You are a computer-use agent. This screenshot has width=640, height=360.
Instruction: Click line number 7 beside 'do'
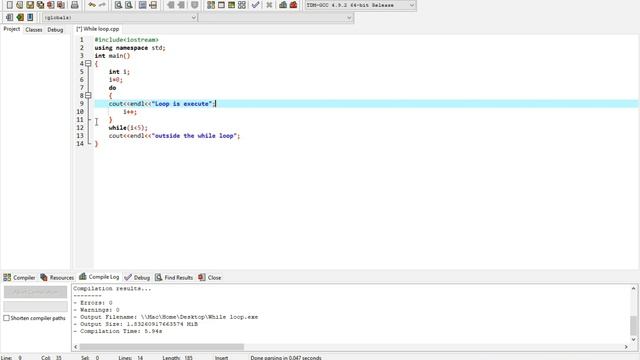[82, 88]
